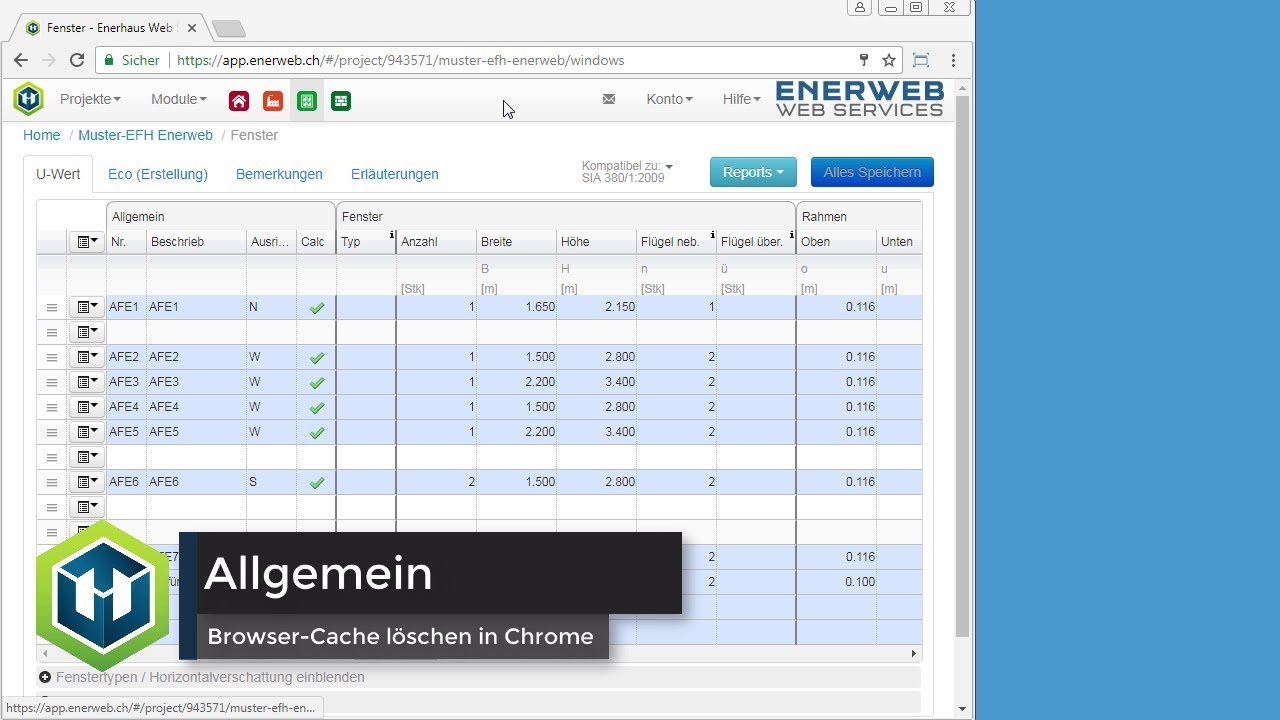The height and width of the screenshot is (720, 1280).
Task: Reload the page in Chrome
Action: (77, 60)
